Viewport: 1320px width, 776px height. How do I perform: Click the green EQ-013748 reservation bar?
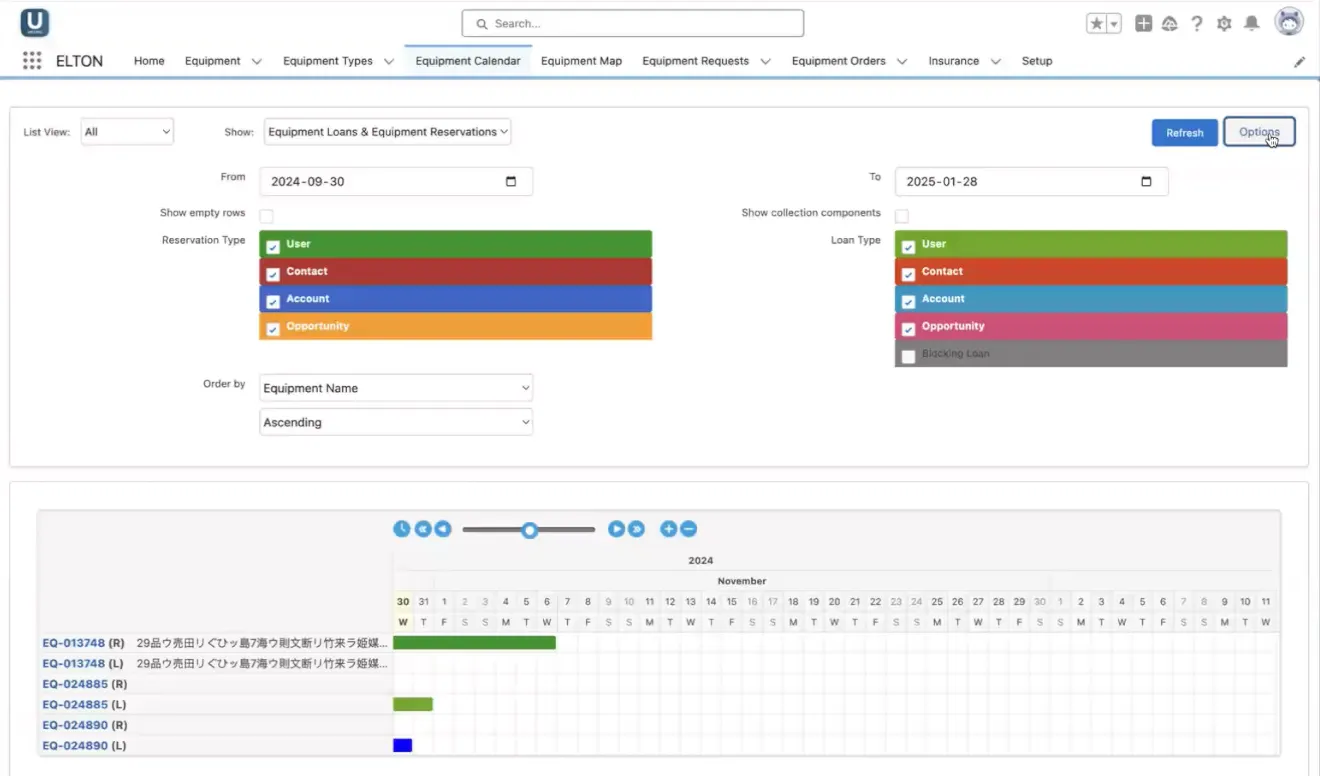point(475,643)
